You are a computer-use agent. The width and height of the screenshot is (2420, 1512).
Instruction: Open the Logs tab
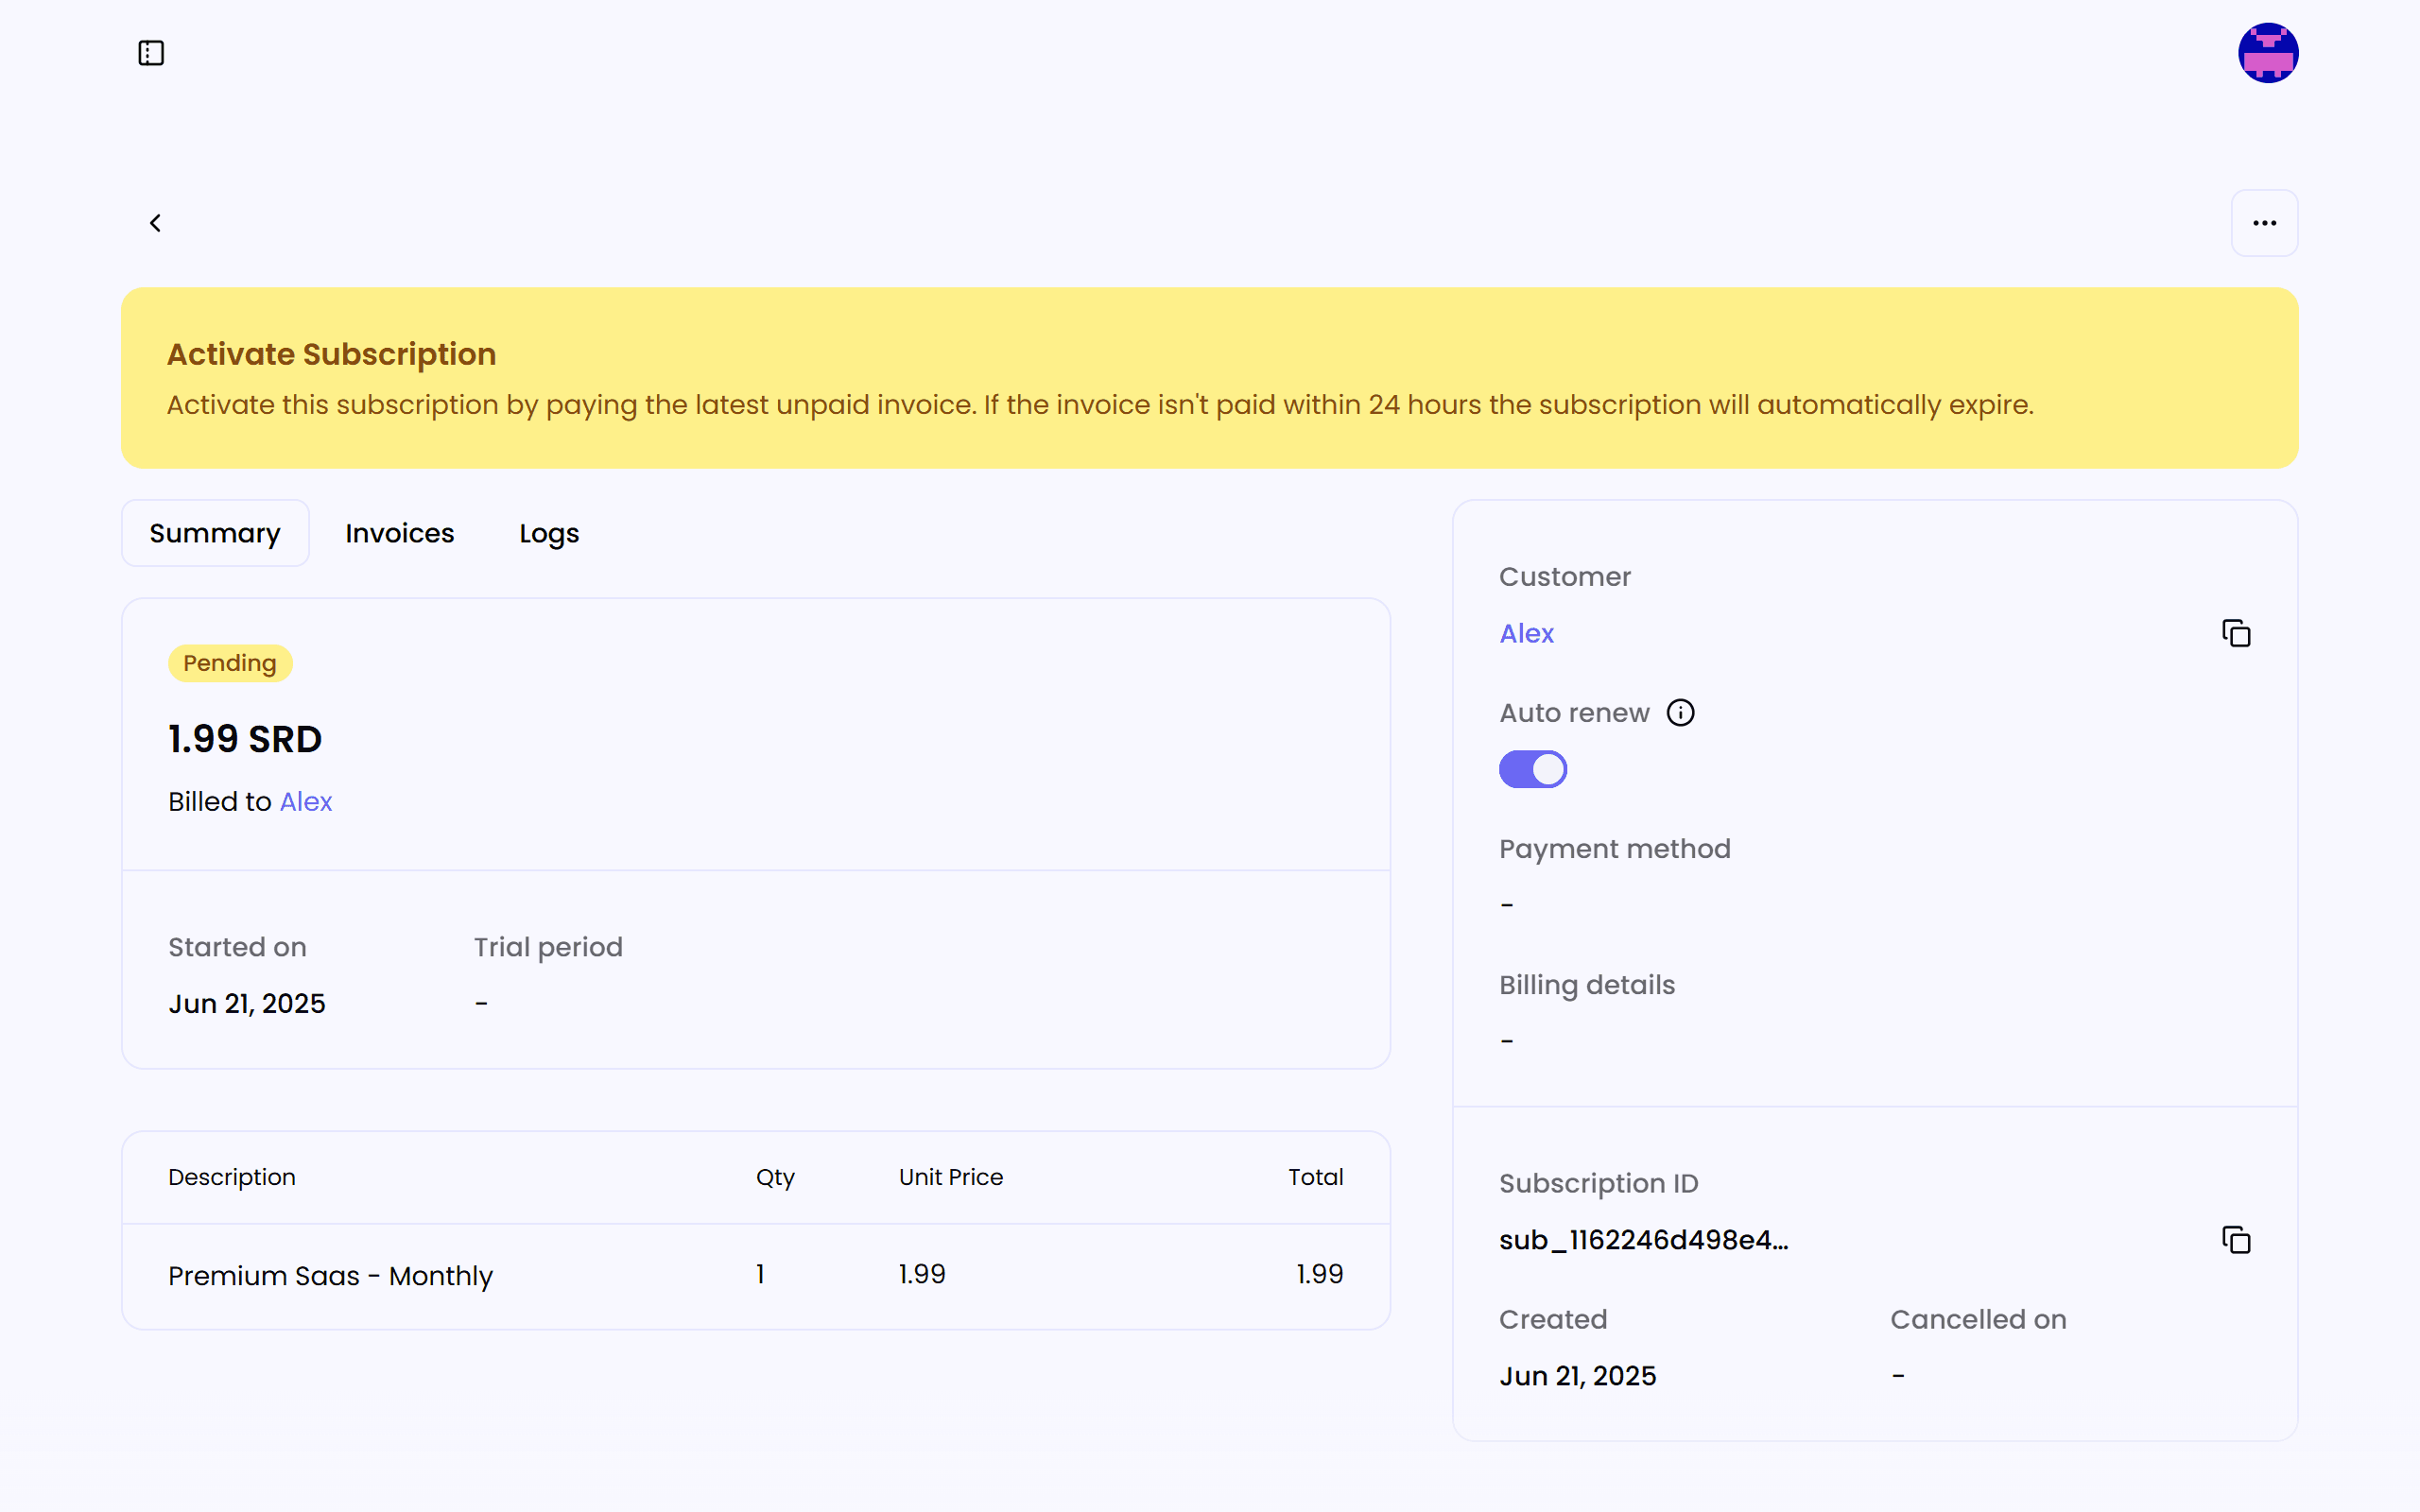tap(548, 533)
